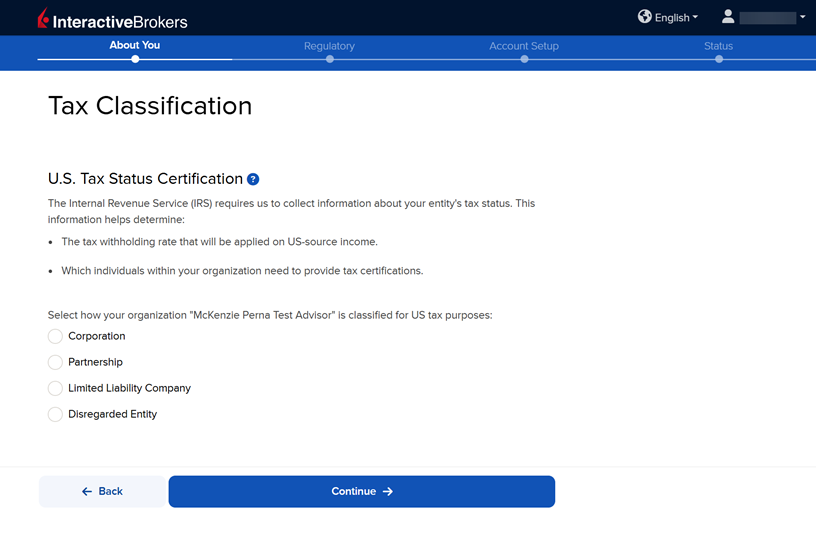This screenshot has height=546, width=816.
Task: Click the user profile icon
Action: (728, 17)
